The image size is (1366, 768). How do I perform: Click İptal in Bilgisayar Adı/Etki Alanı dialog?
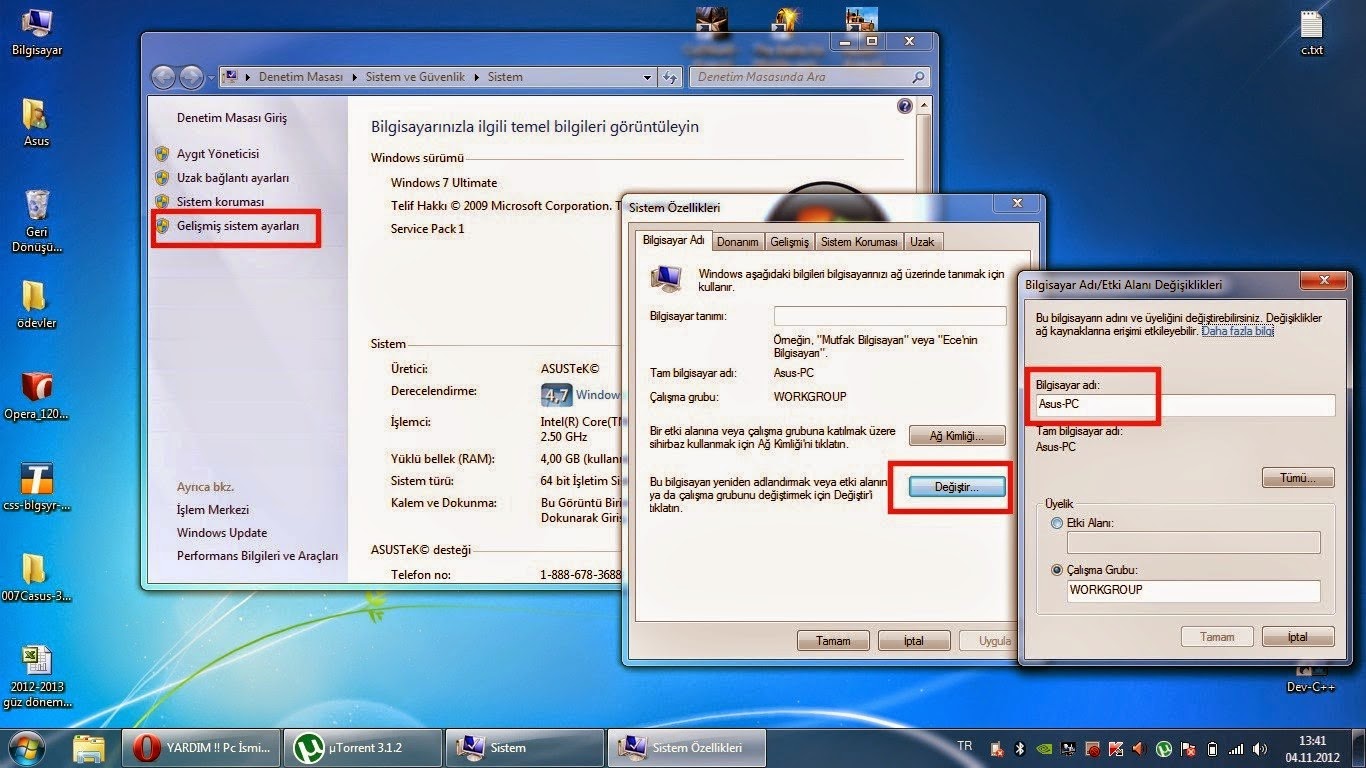1298,637
